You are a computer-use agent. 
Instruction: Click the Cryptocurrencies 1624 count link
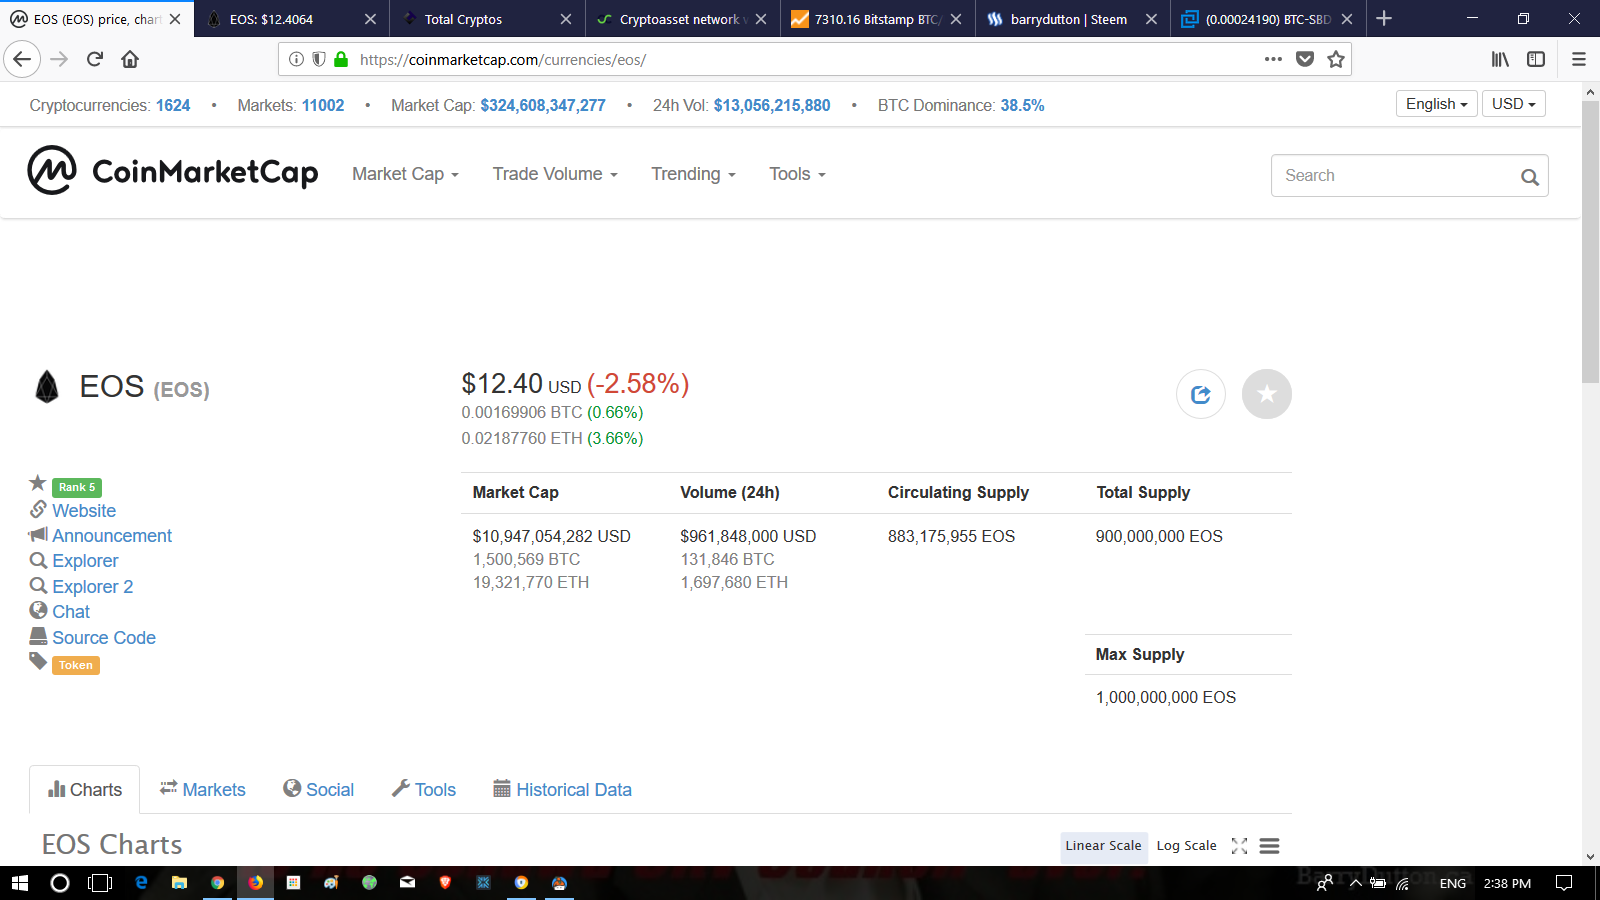tap(173, 105)
